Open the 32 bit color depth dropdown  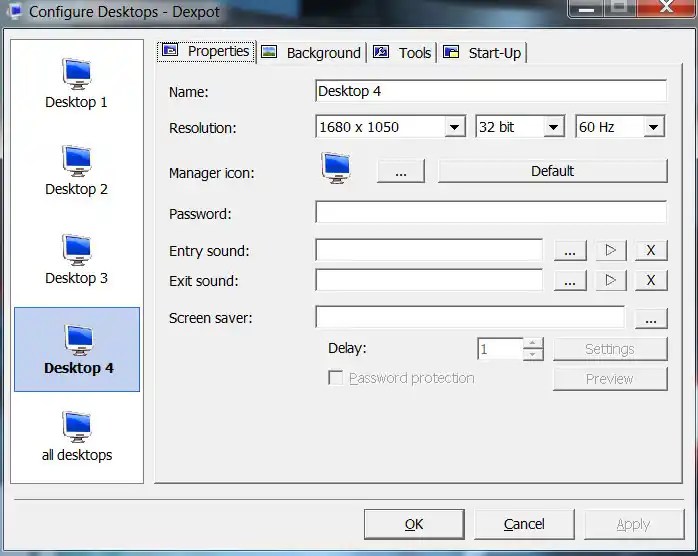tap(553, 127)
